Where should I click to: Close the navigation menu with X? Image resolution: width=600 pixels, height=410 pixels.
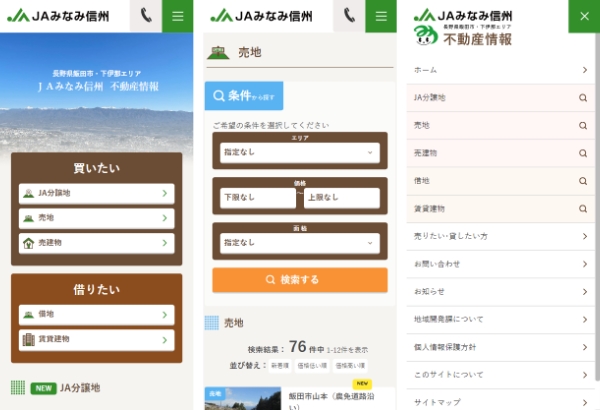click(x=584, y=16)
